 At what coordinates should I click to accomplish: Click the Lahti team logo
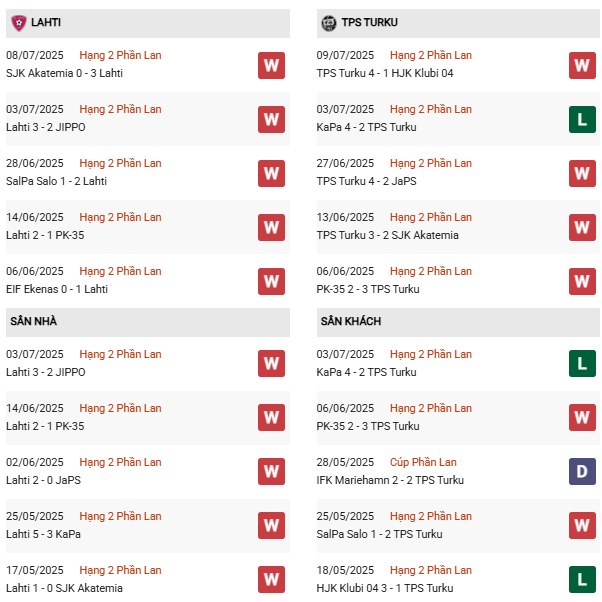point(17,23)
